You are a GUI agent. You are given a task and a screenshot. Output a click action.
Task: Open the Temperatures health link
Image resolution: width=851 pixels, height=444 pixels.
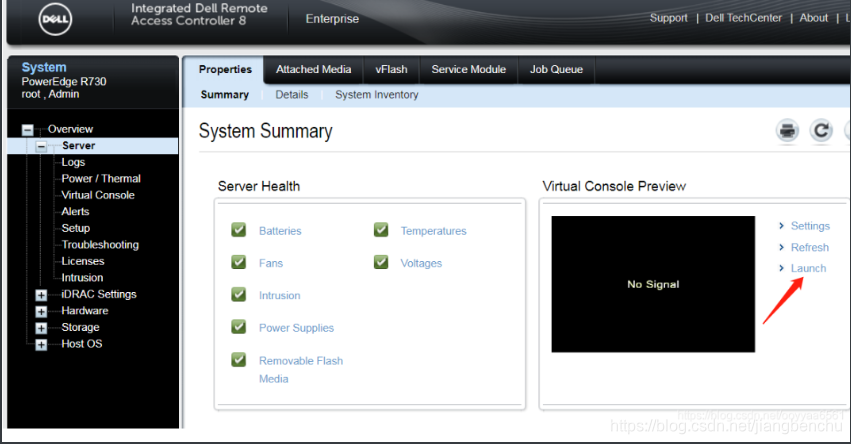(433, 231)
